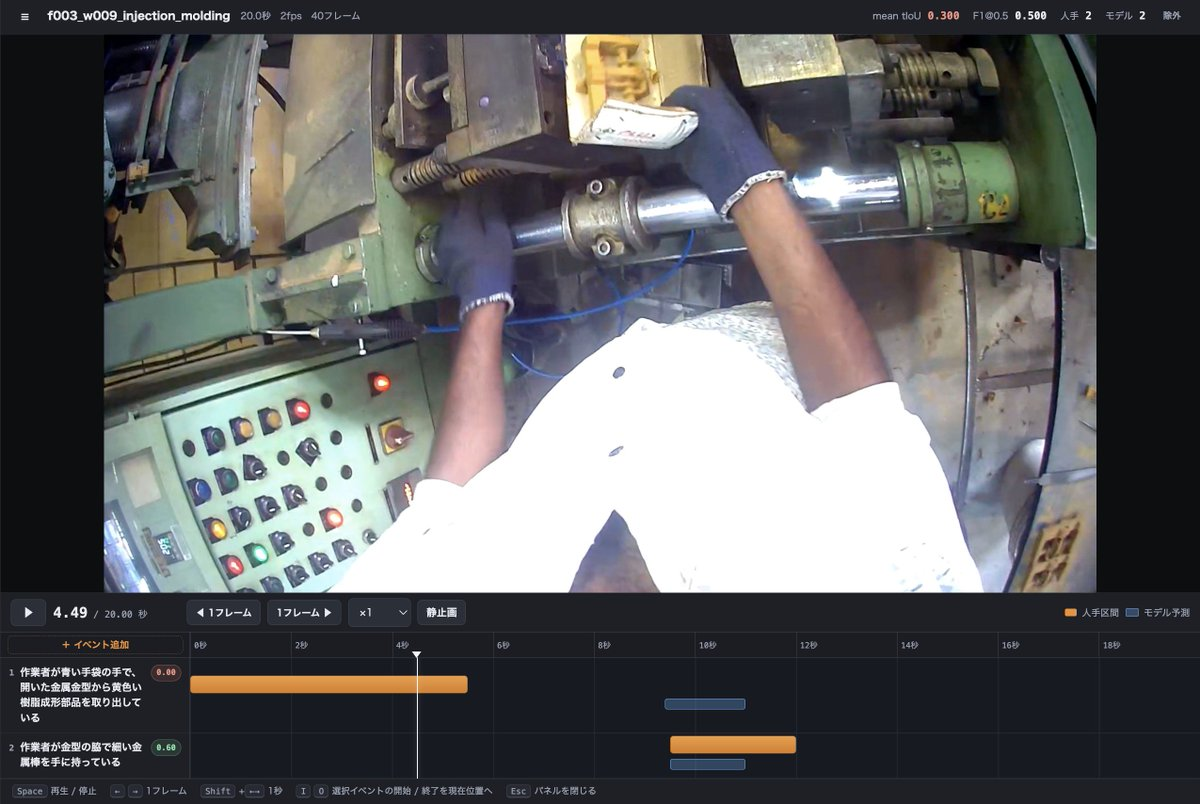Image resolution: width=1200 pixels, height=804 pixels.
Task: Select event 1 description about yellow resin part
Action: point(80,695)
